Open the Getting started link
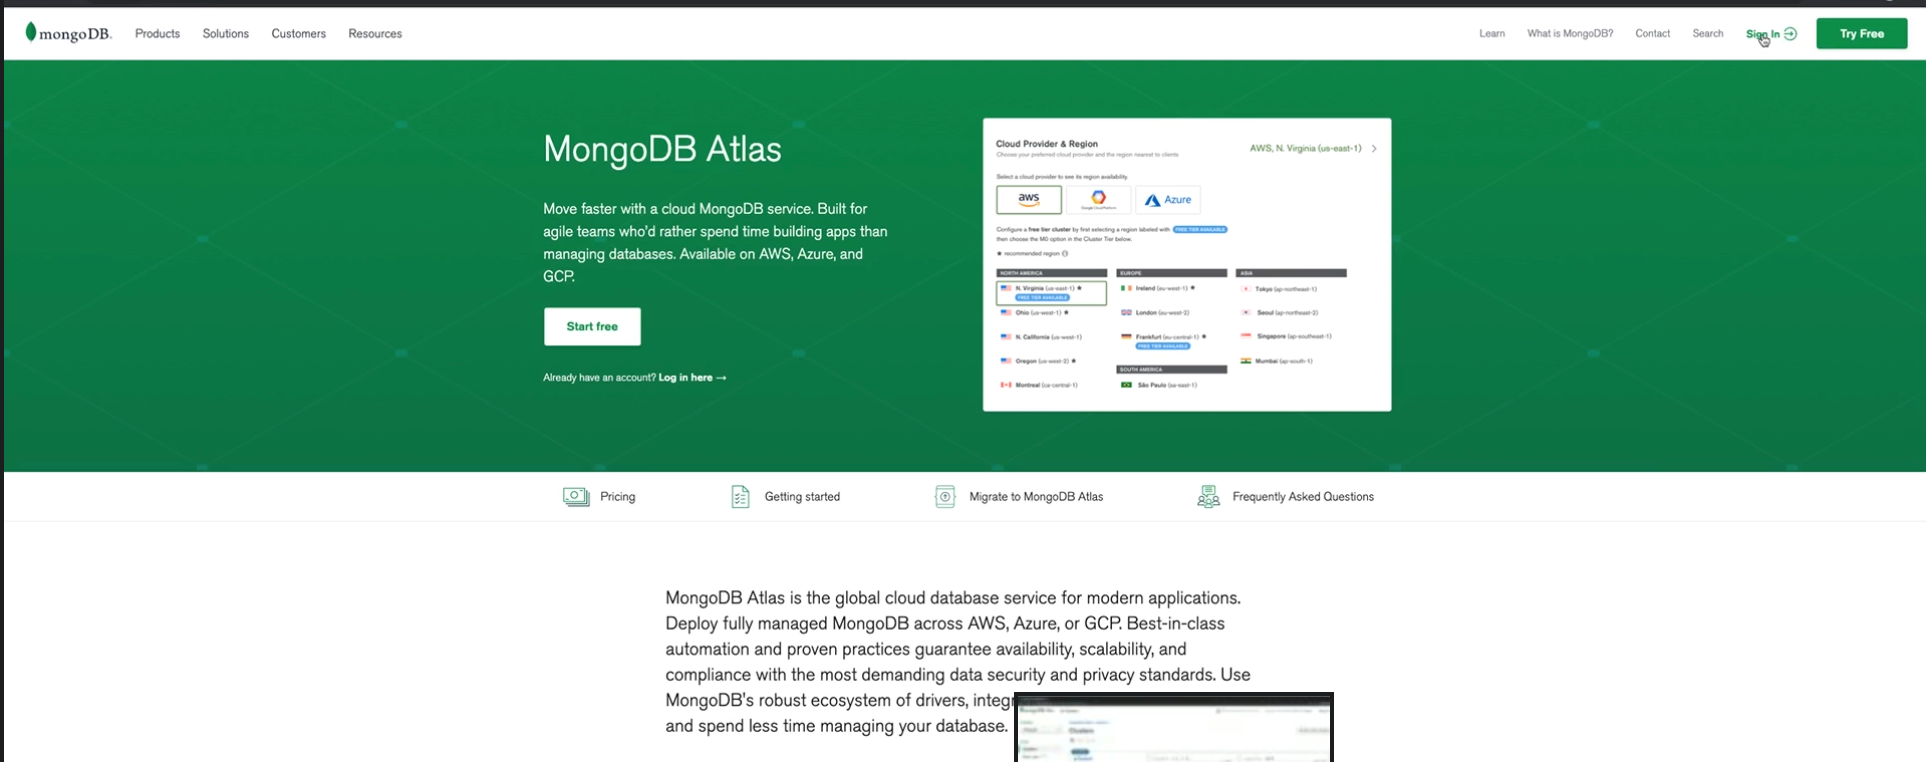Image resolution: width=1926 pixels, height=762 pixels. tap(802, 497)
